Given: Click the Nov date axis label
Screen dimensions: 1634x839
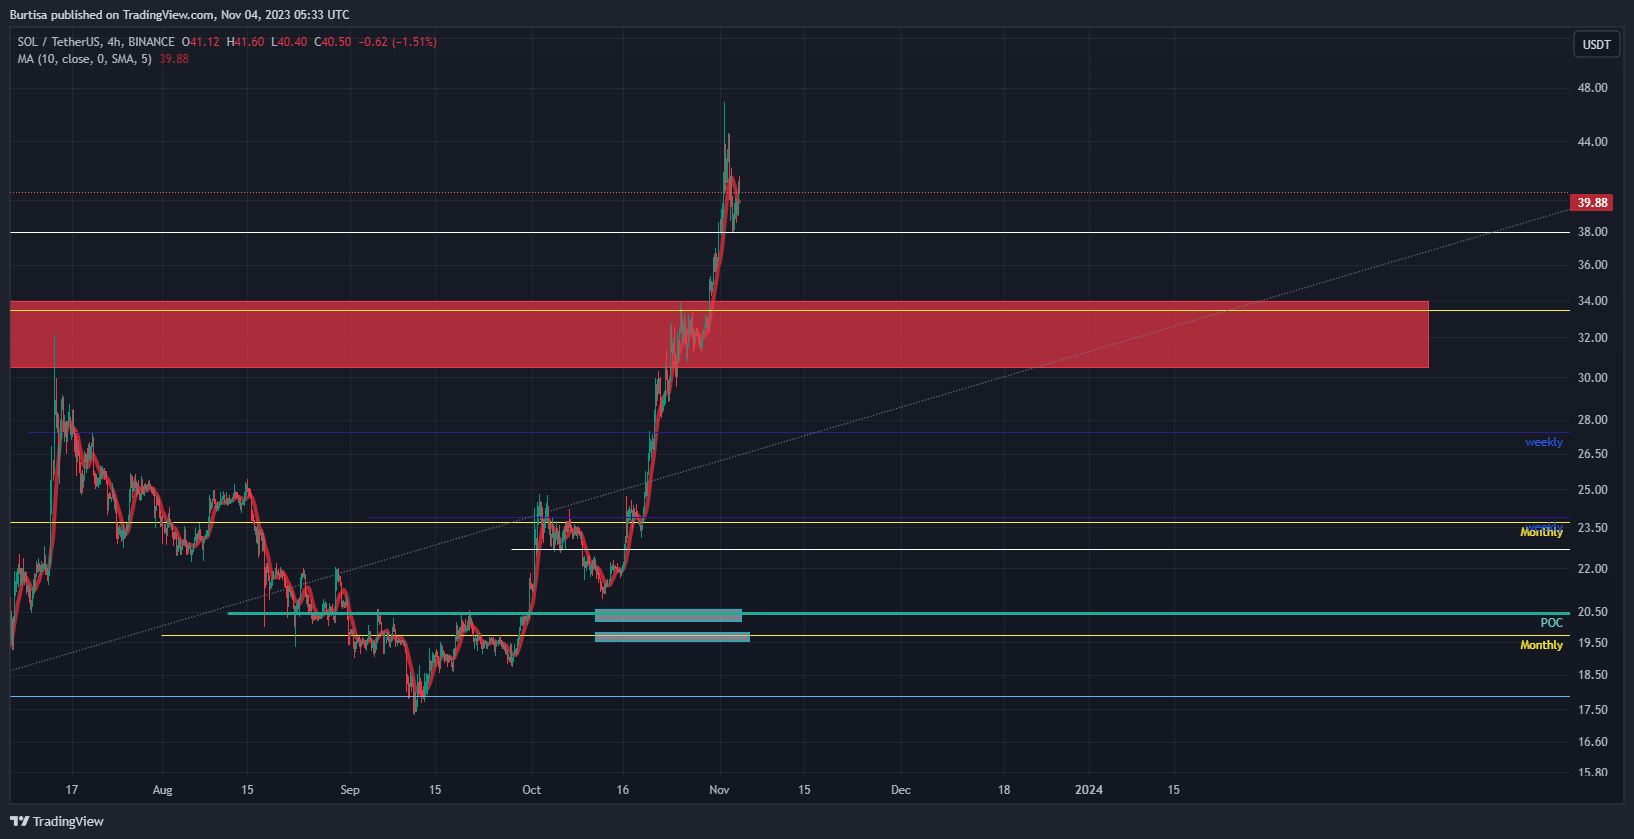Looking at the screenshot, I should coord(719,790).
